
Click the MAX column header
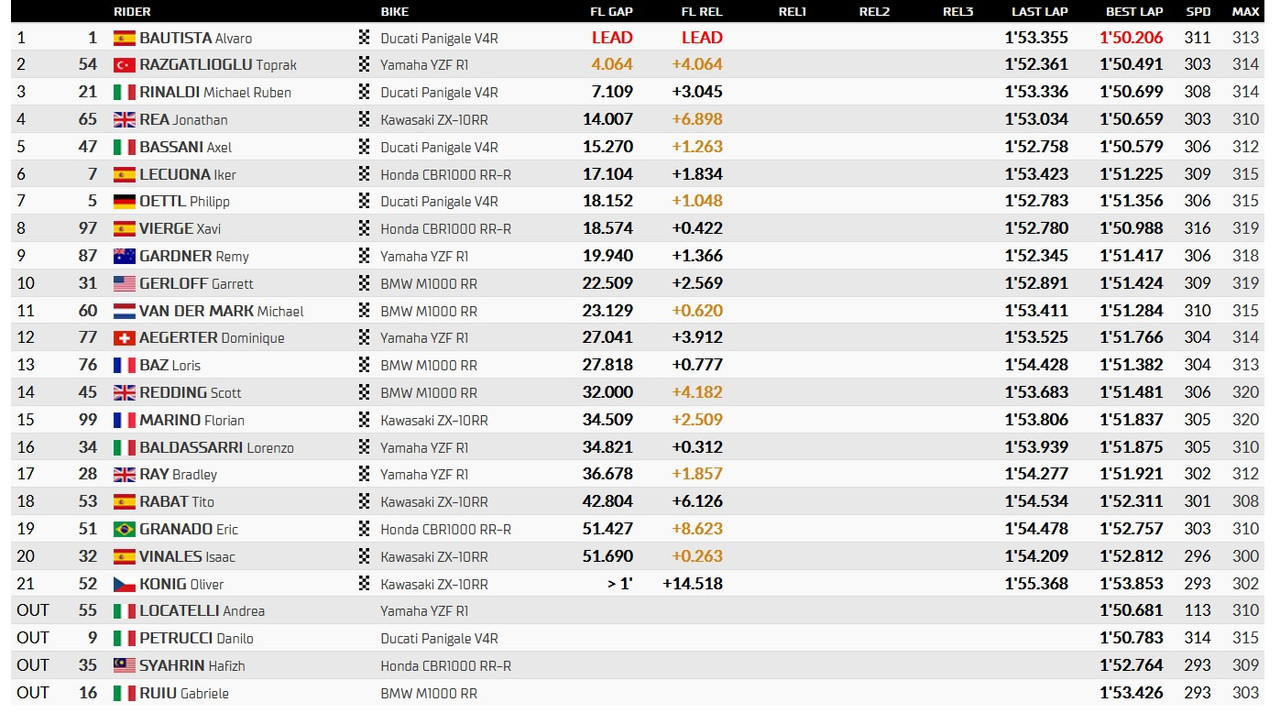tap(1246, 12)
